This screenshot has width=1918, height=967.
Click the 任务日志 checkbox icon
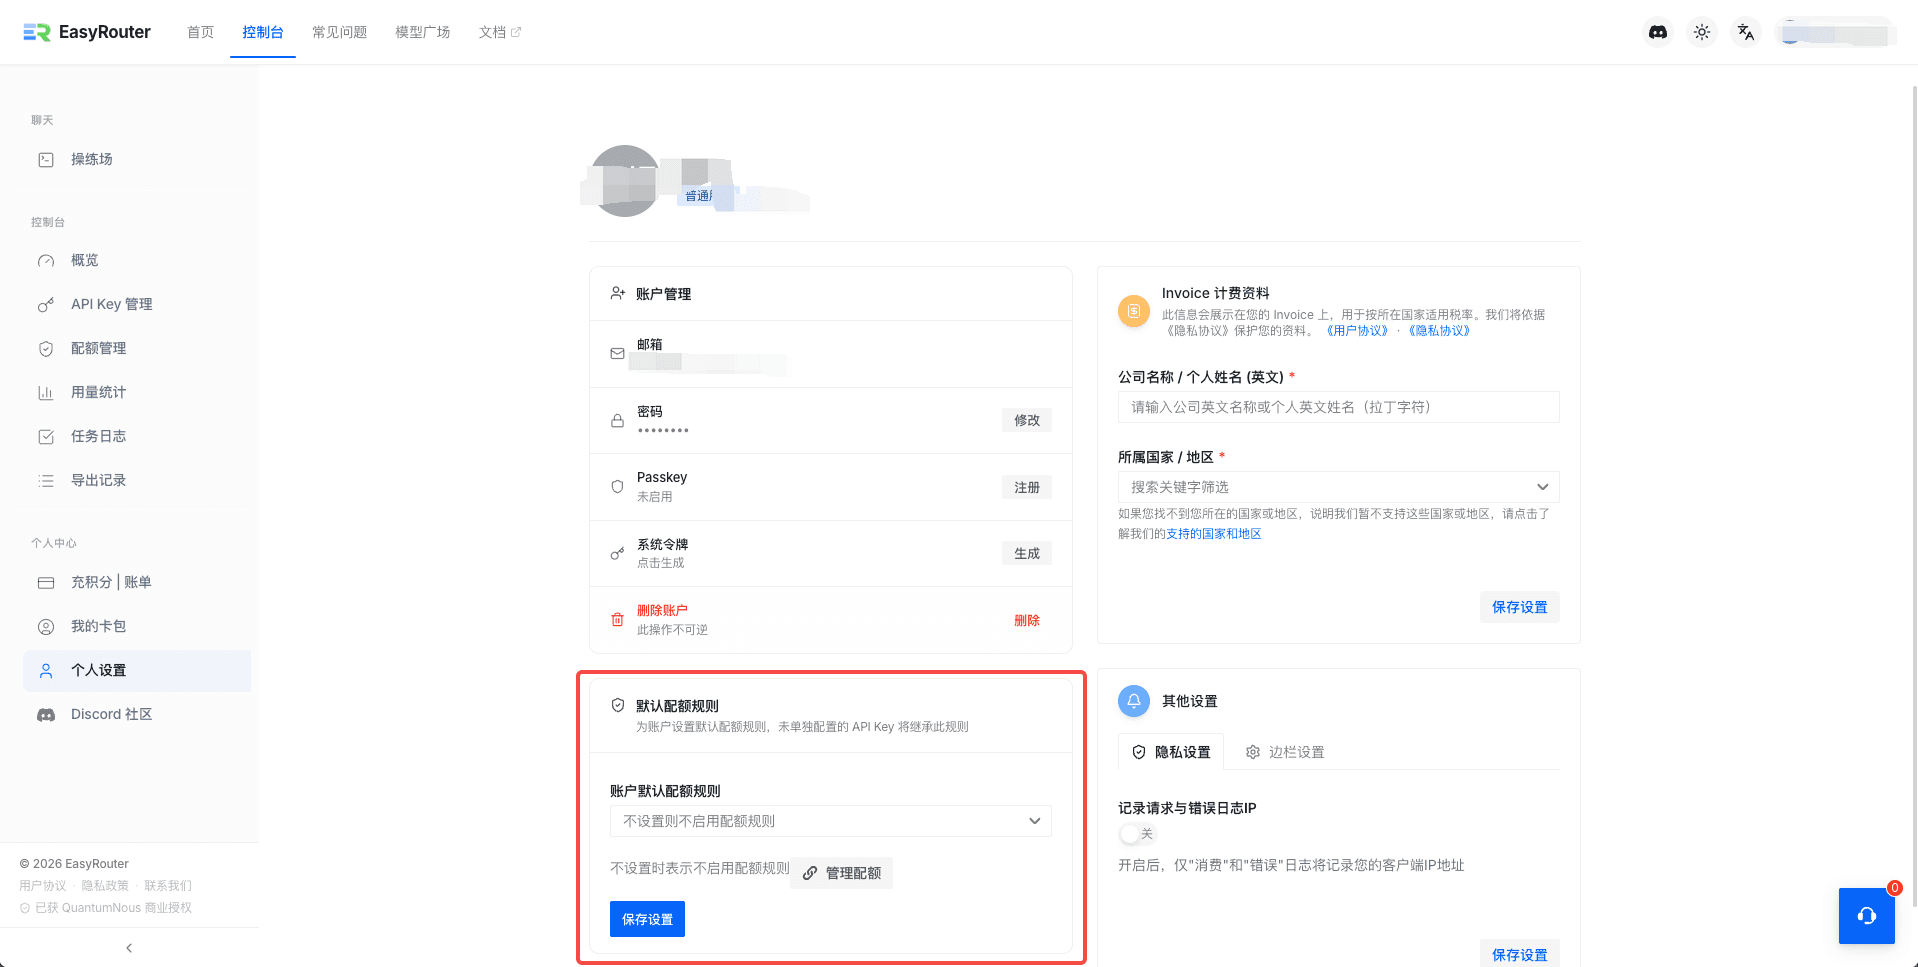(46, 437)
